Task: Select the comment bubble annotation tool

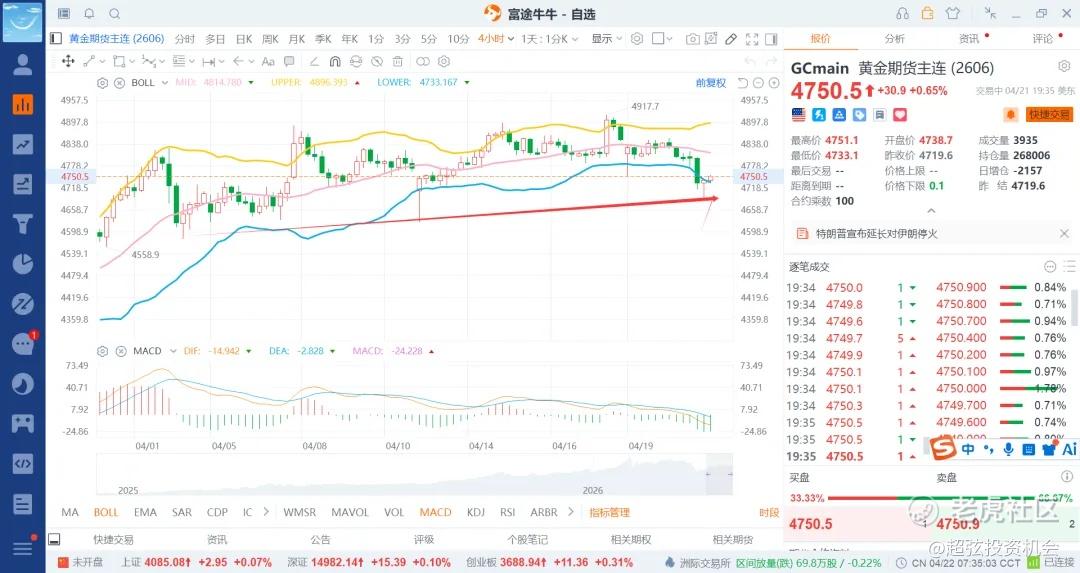Action: click(x=289, y=61)
